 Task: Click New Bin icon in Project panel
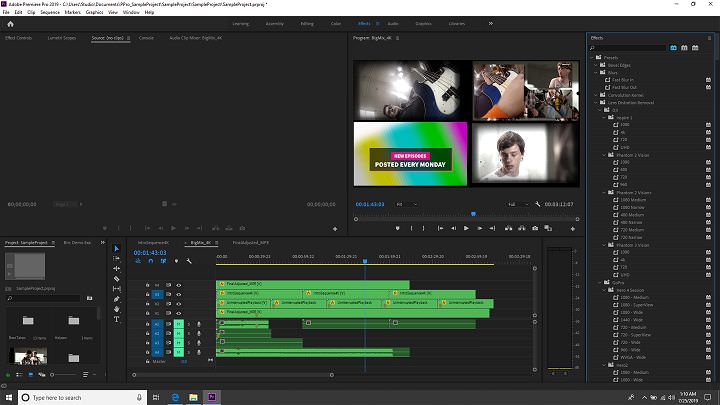(90, 298)
